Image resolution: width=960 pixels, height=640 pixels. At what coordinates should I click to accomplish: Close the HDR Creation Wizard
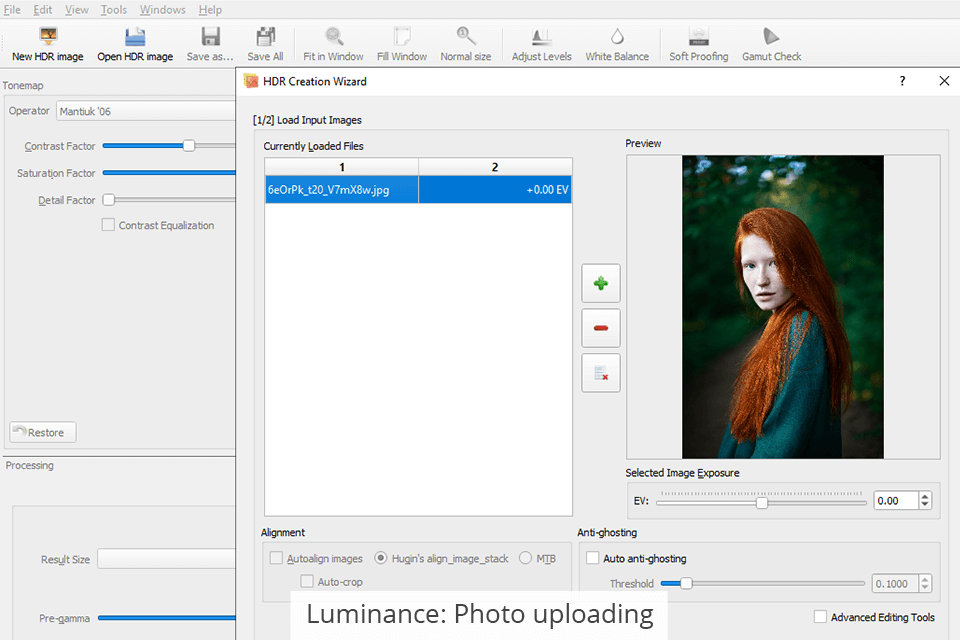944,81
